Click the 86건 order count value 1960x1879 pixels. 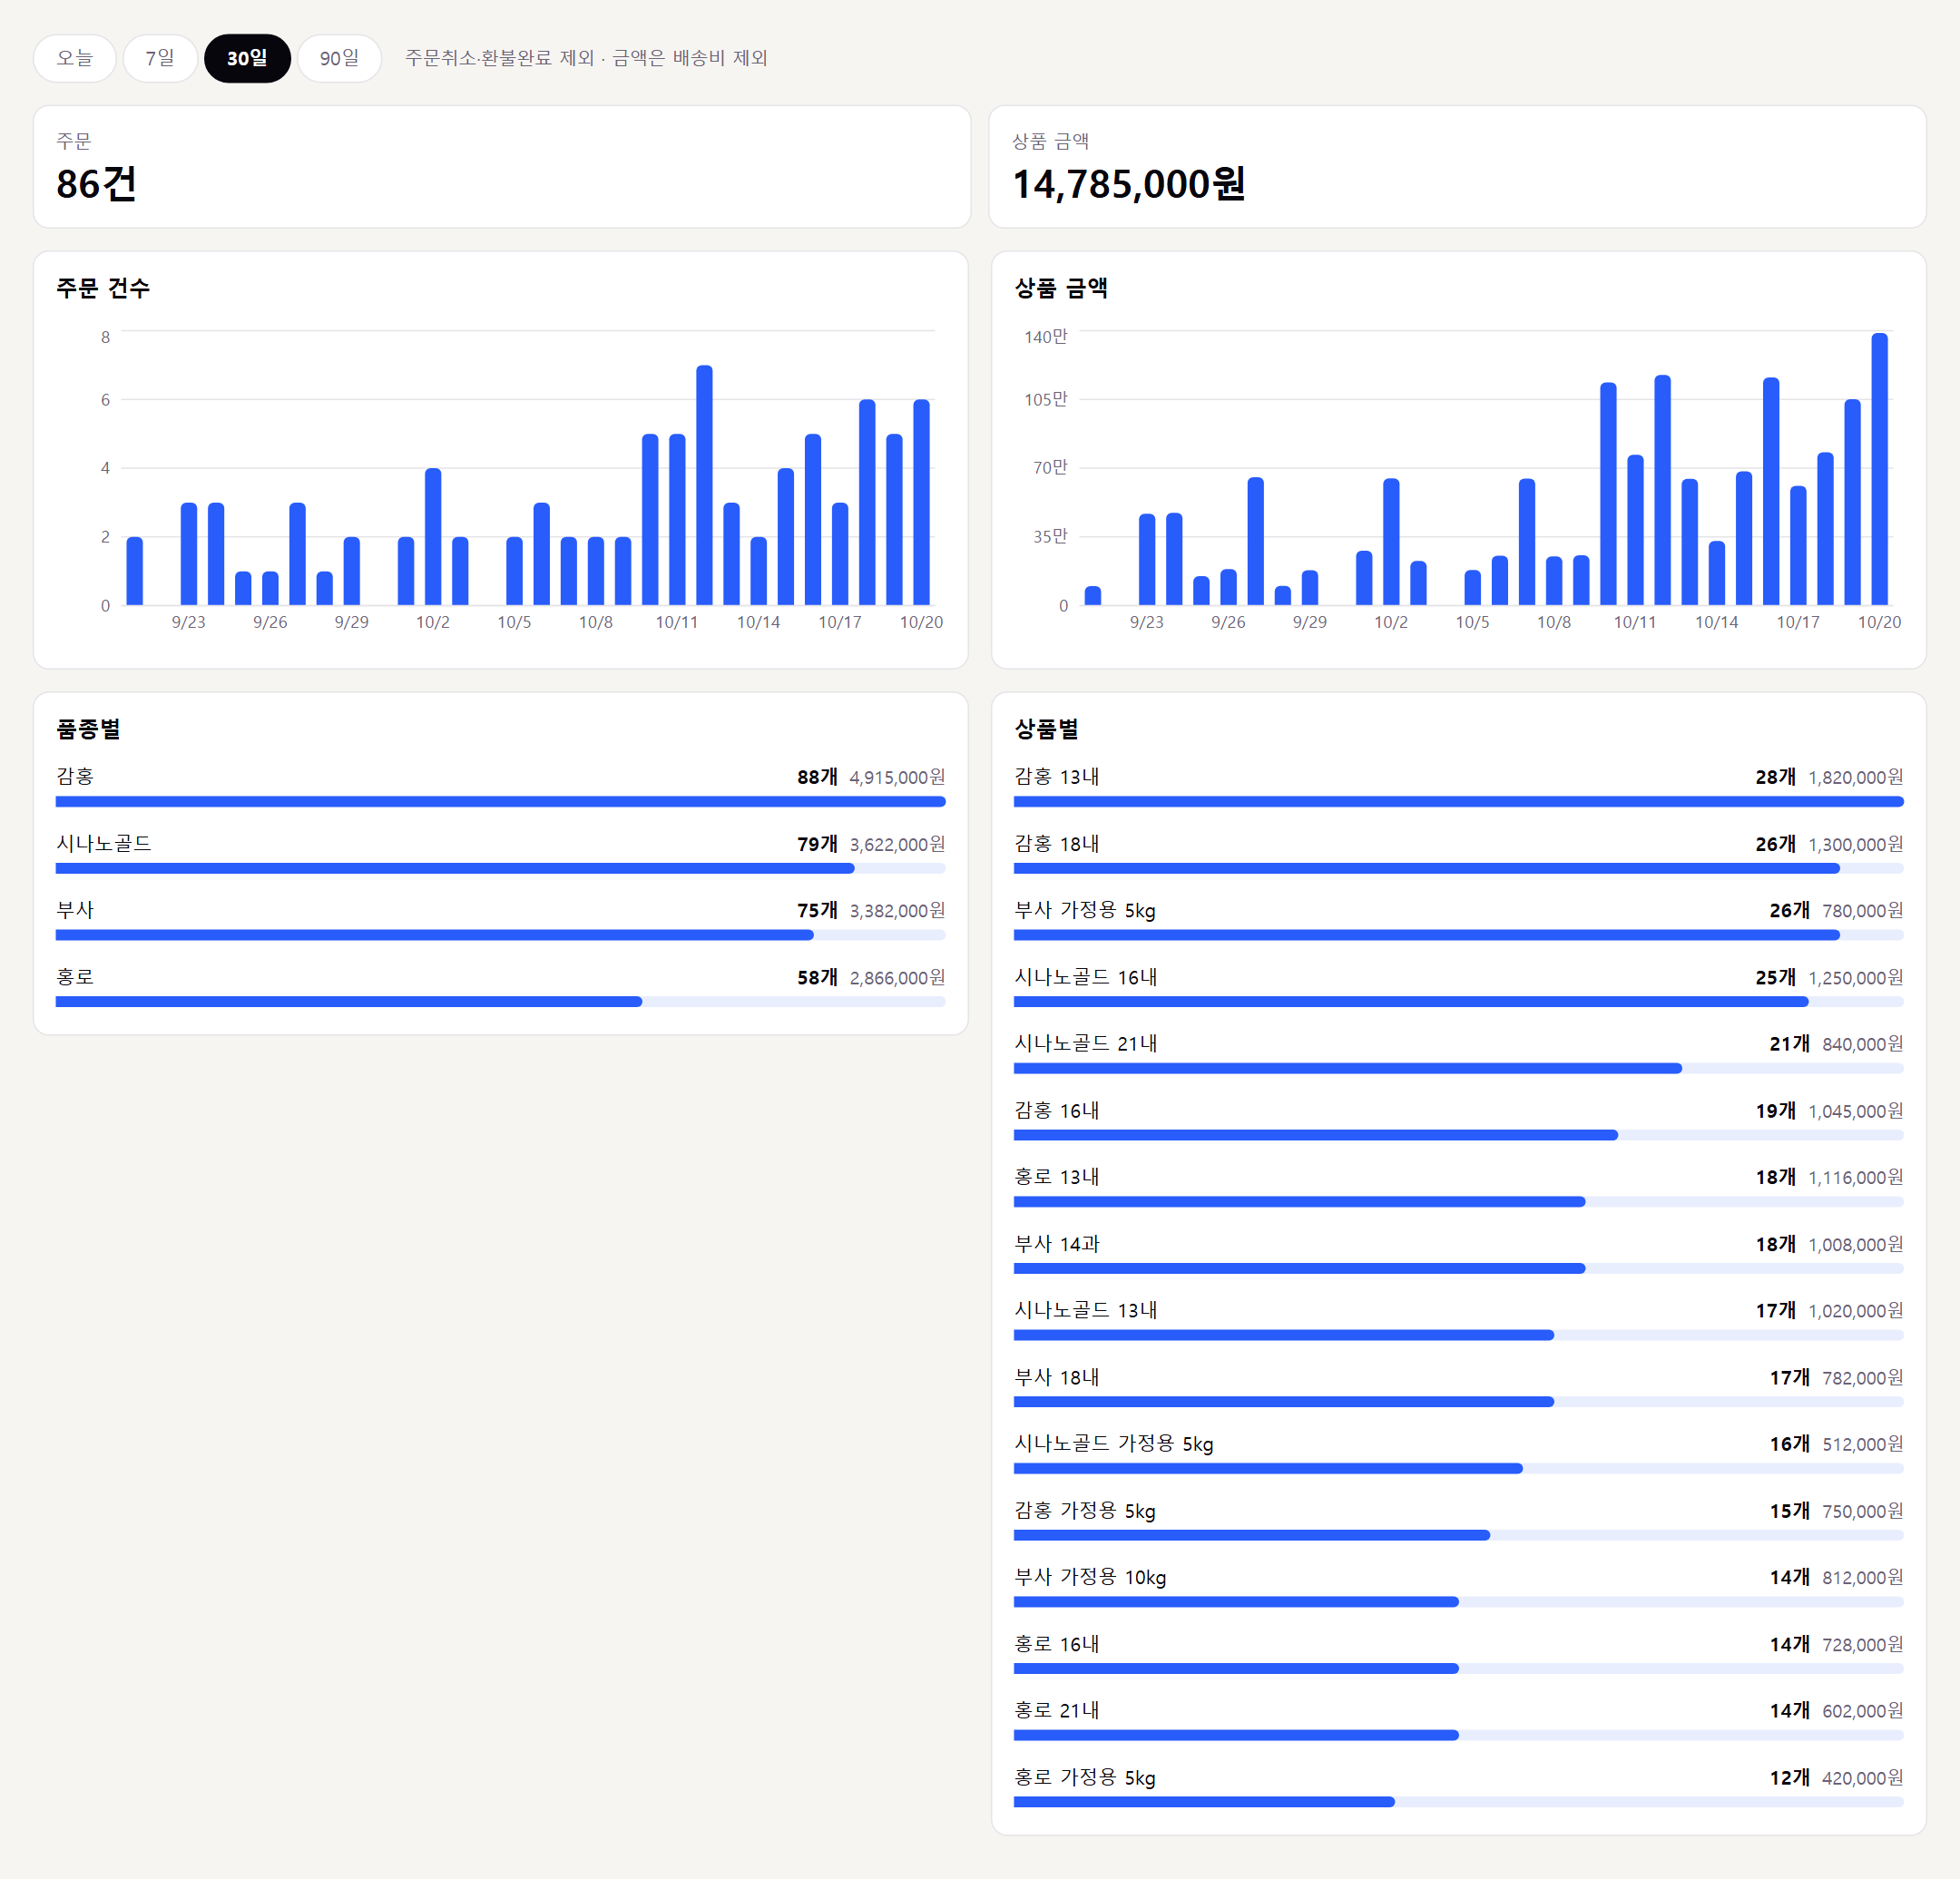pyautogui.click(x=96, y=184)
